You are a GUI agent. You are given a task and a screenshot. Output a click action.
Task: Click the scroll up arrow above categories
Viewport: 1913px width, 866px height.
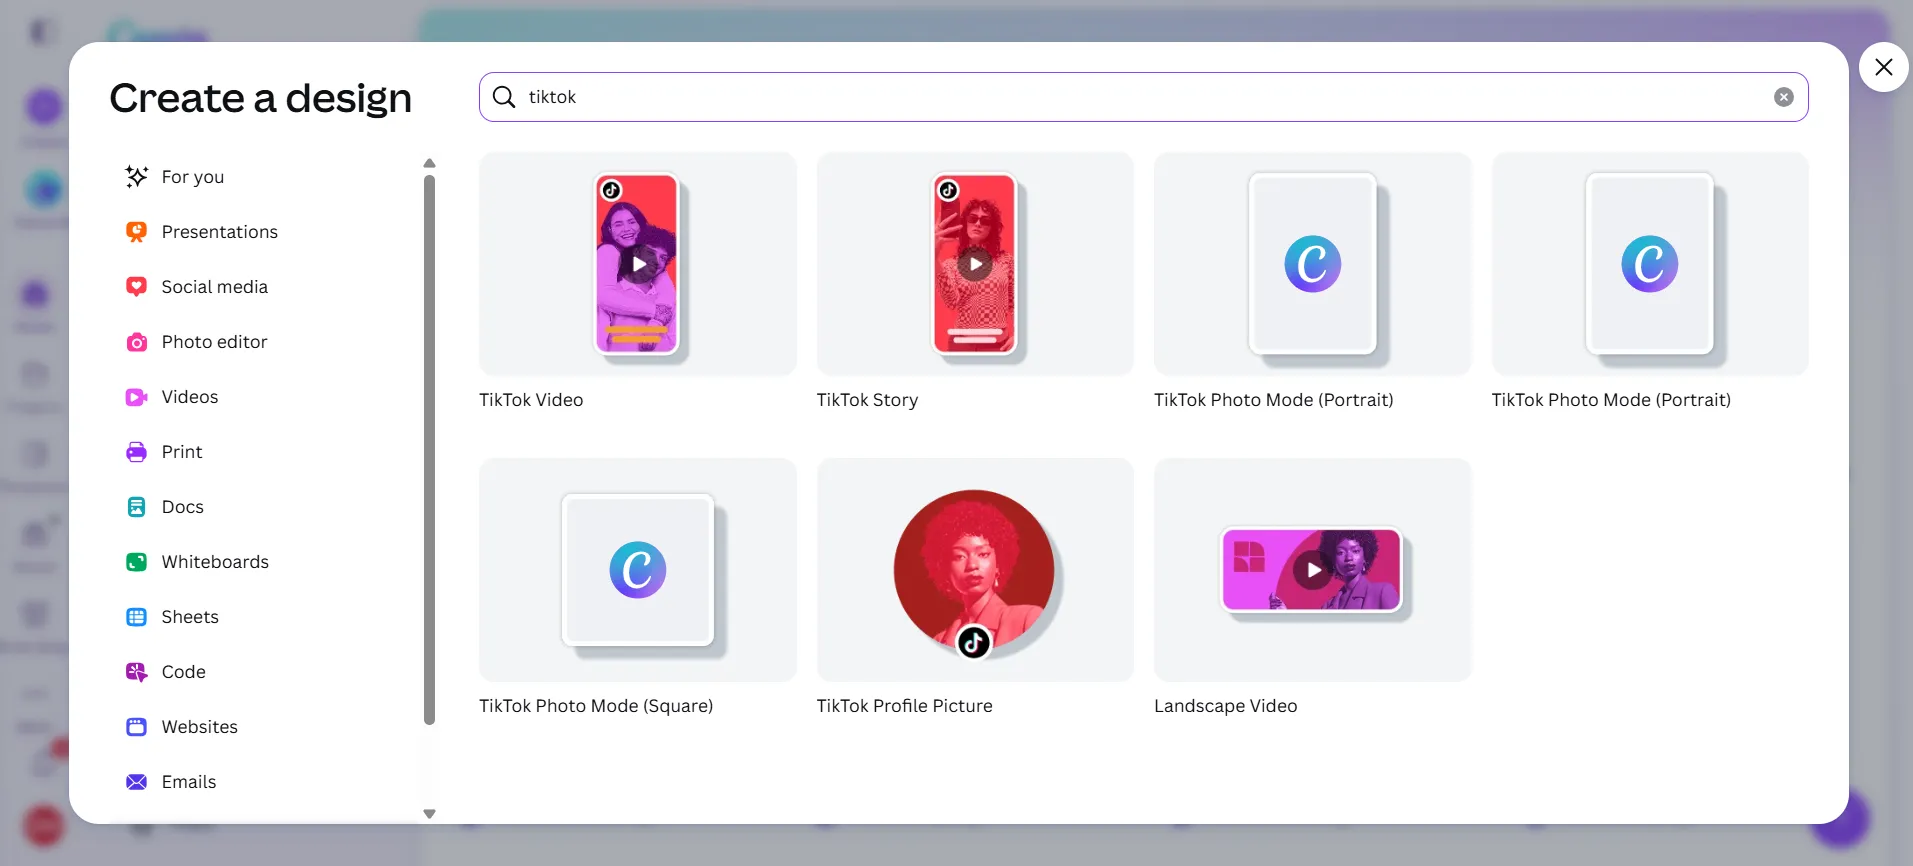click(x=430, y=163)
